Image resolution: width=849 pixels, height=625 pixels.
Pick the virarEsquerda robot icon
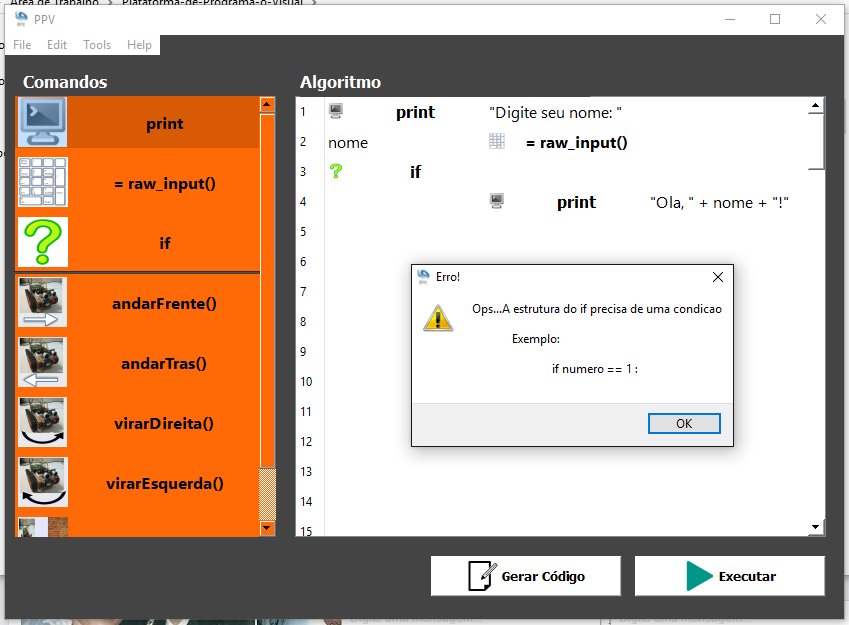(42, 482)
